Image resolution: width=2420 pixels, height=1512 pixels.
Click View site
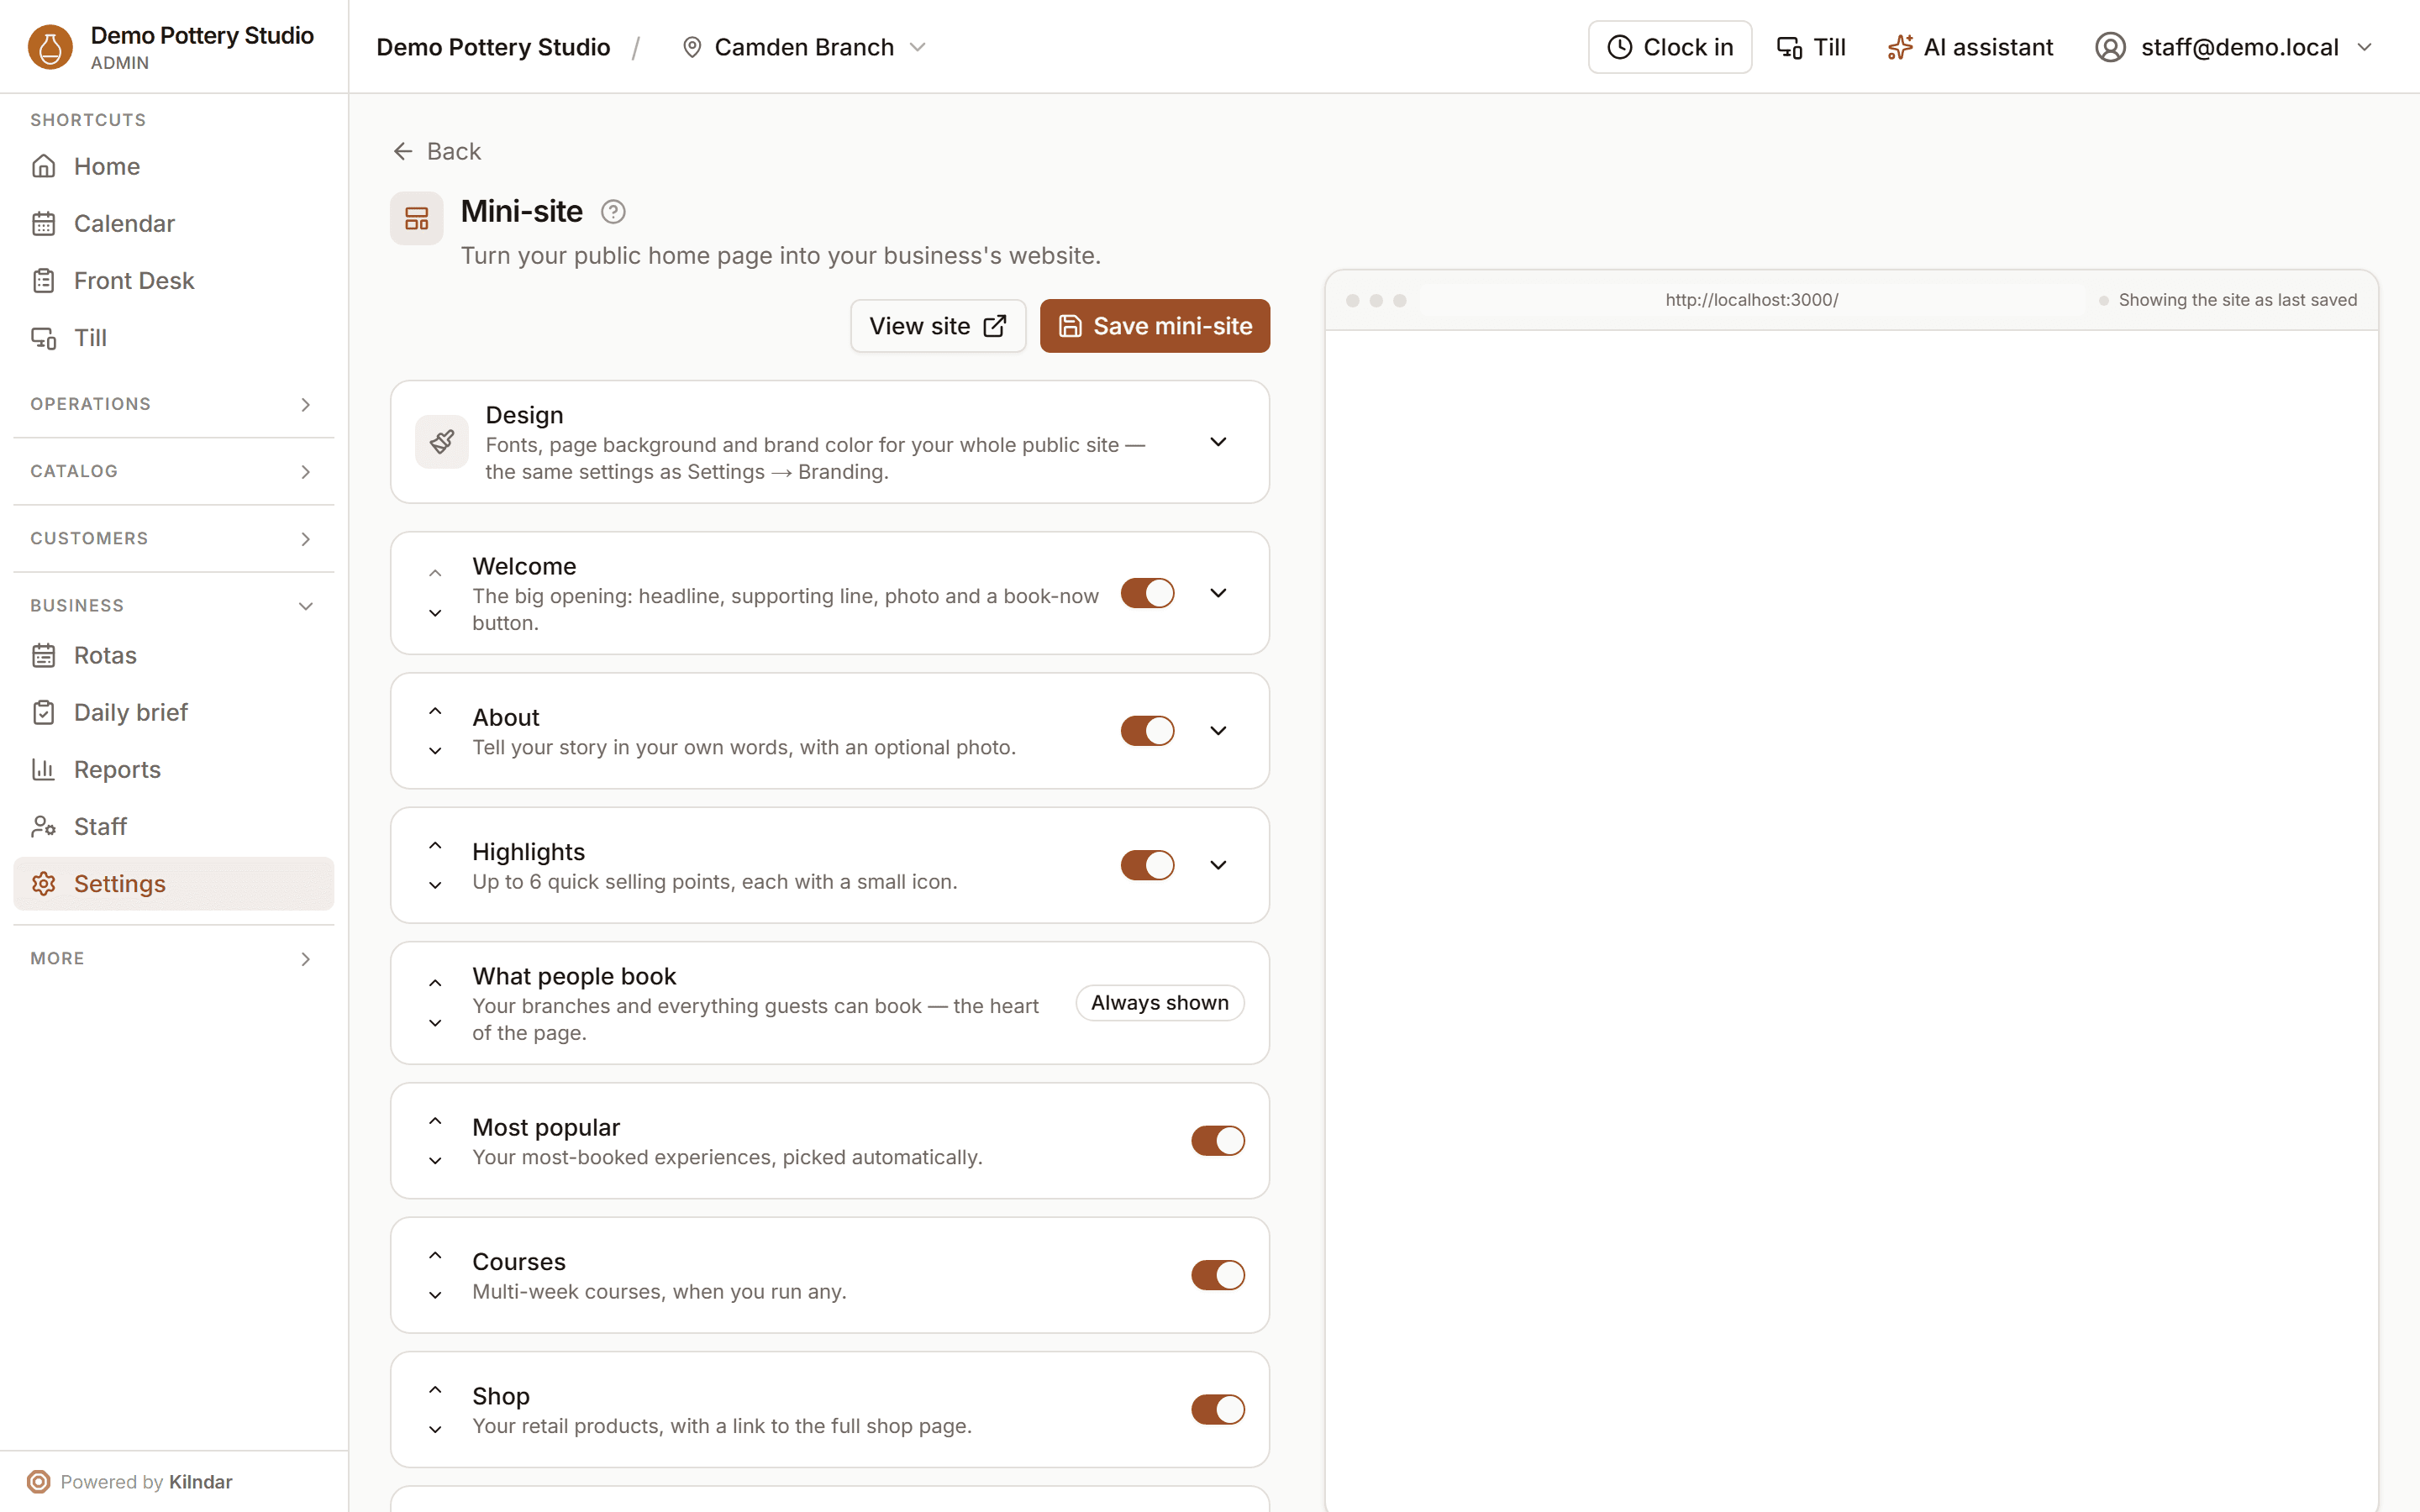point(938,326)
